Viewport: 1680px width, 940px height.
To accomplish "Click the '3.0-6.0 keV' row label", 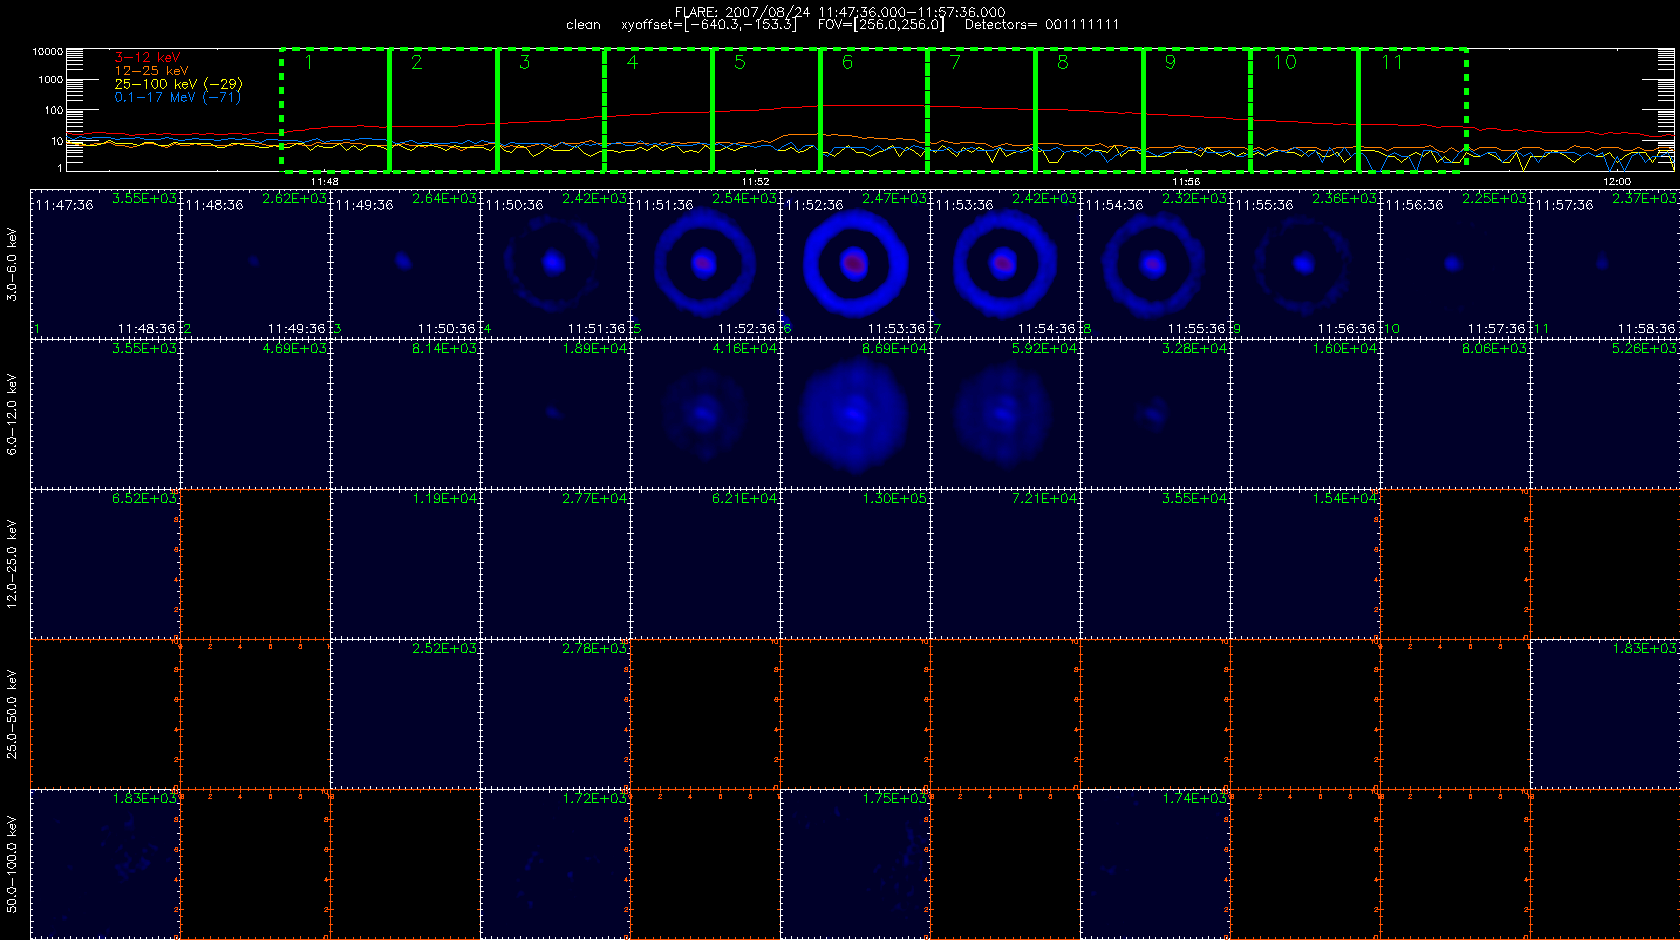I will click(x=12, y=264).
